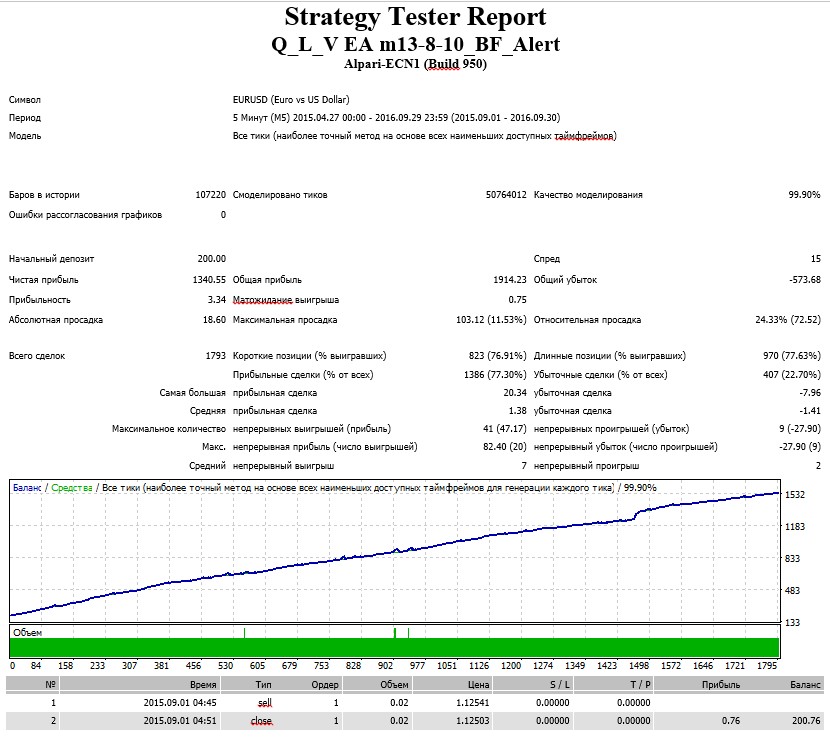Image resolution: width=830 pixels, height=738 pixels.
Task: Click expected payoff value 0.75
Action: [x=517, y=300]
